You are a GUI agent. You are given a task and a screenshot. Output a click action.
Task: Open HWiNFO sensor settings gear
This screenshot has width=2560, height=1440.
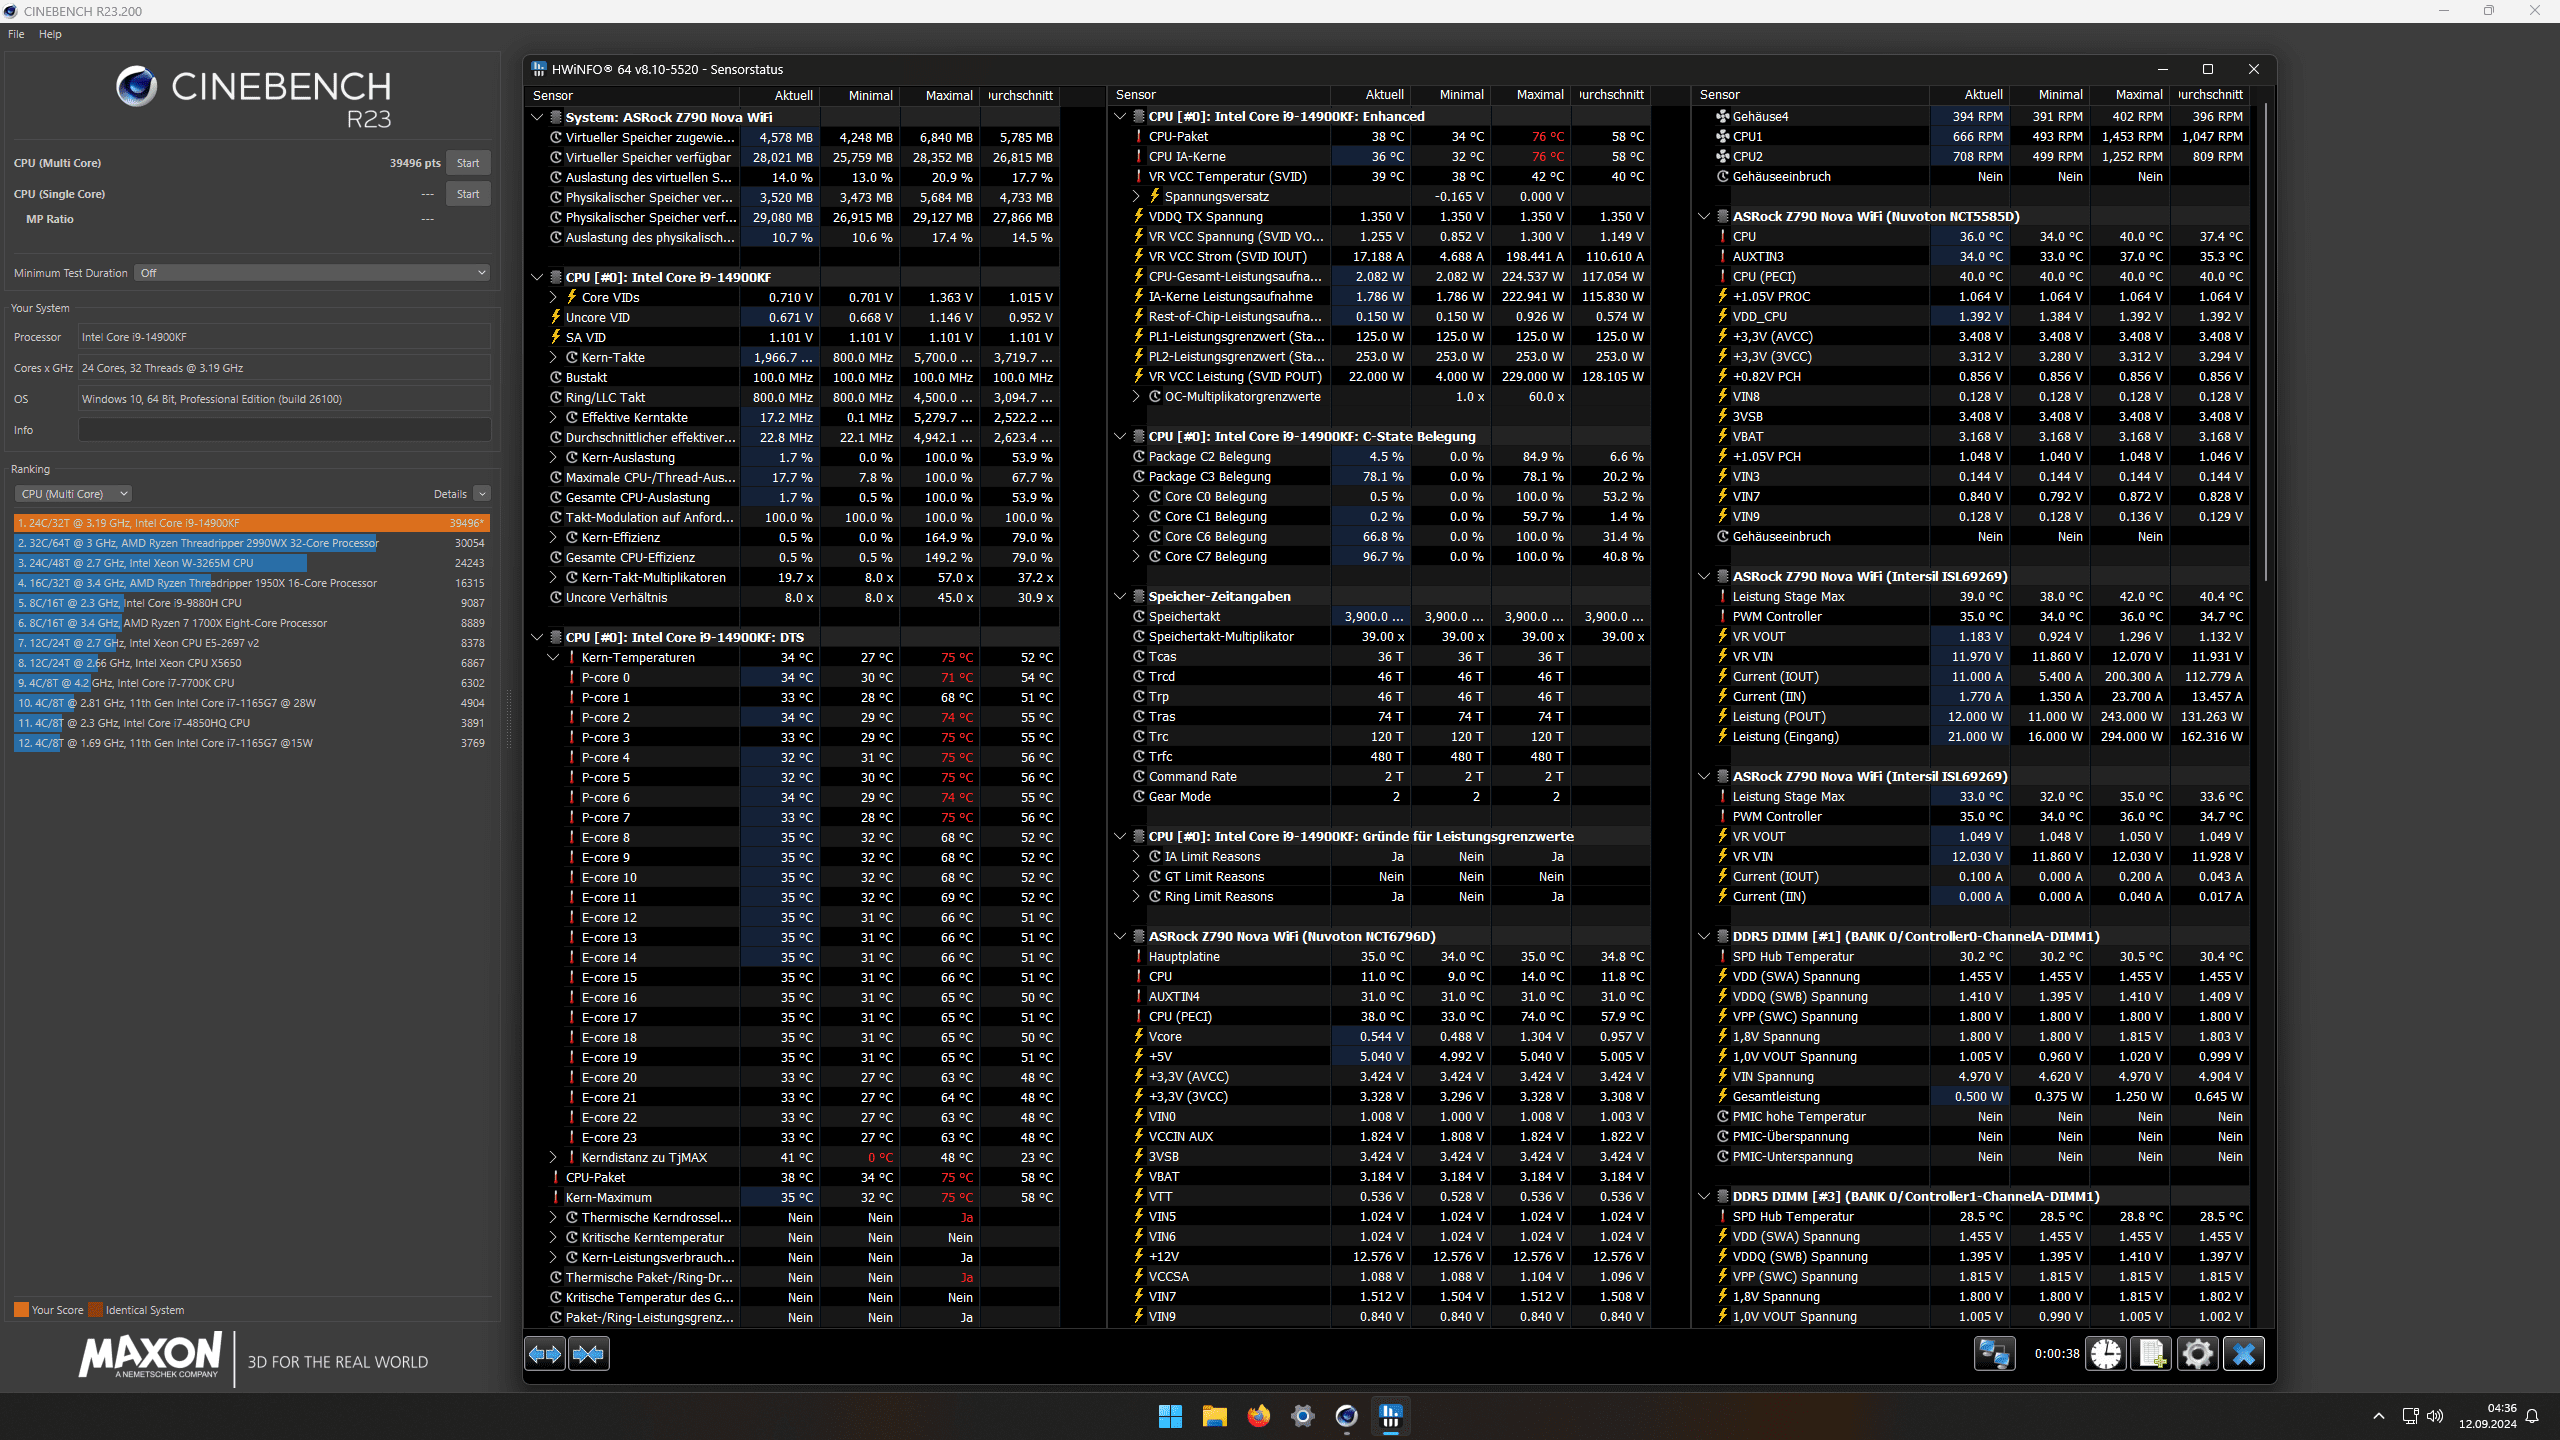(2197, 1354)
